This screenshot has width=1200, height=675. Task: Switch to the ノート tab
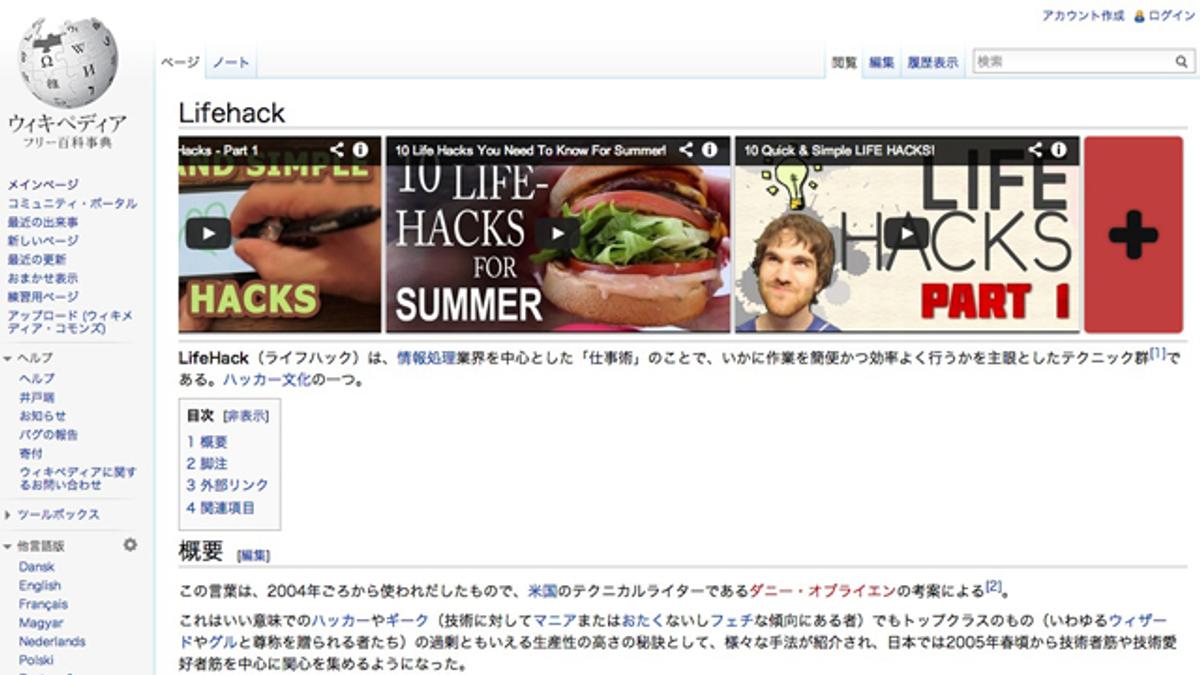231,63
